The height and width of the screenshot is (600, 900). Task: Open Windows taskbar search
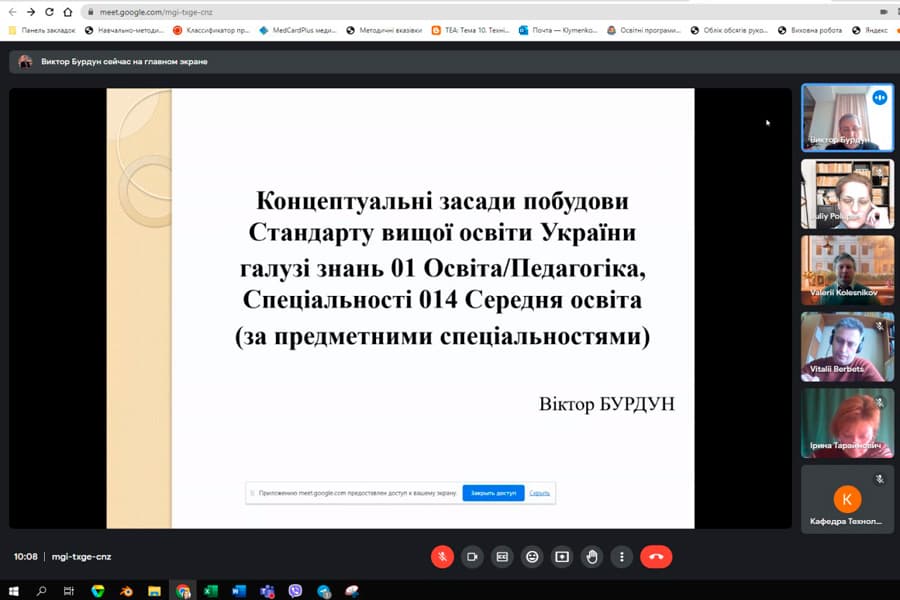point(41,591)
